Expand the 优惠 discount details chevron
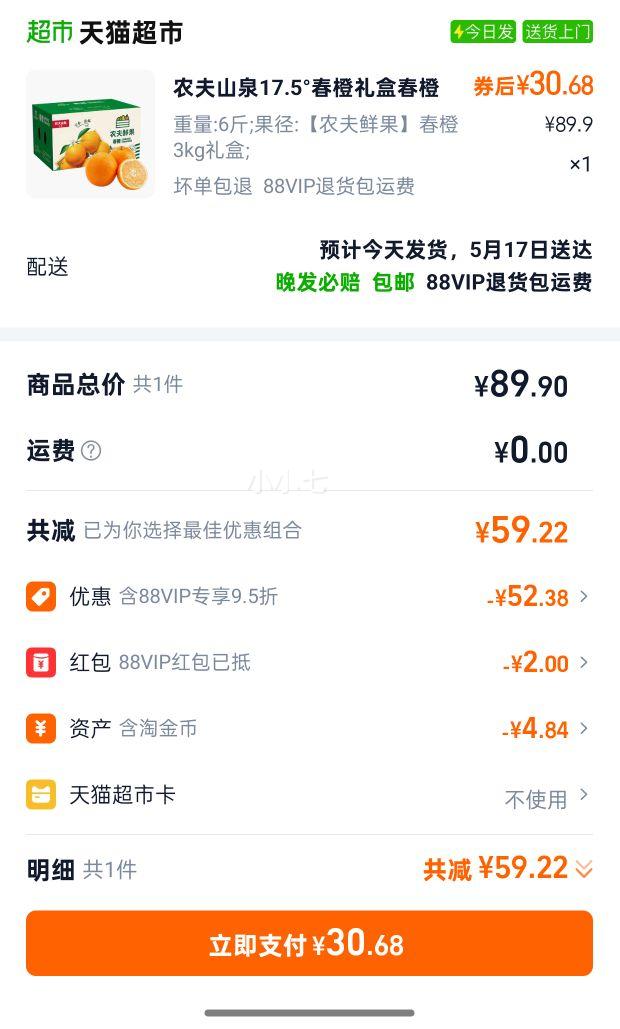The width and height of the screenshot is (620, 1029). tap(584, 597)
